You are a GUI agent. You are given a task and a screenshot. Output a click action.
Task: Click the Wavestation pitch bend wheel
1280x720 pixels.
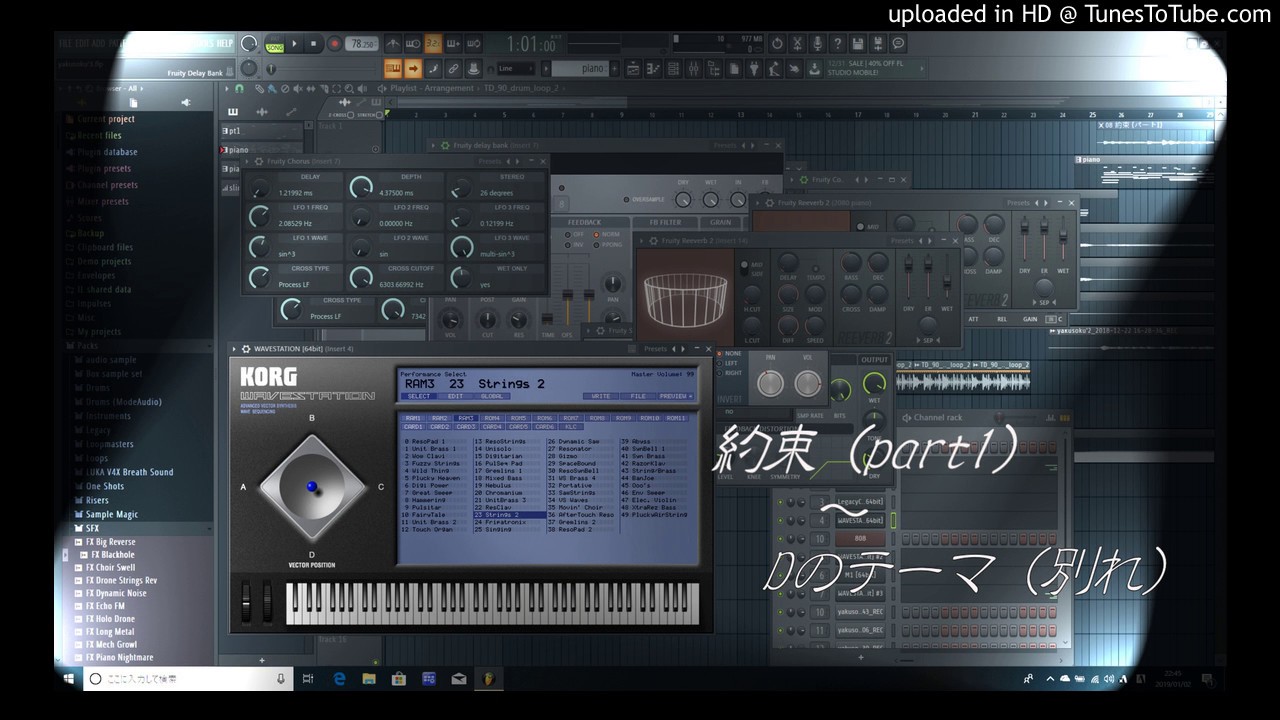click(247, 602)
